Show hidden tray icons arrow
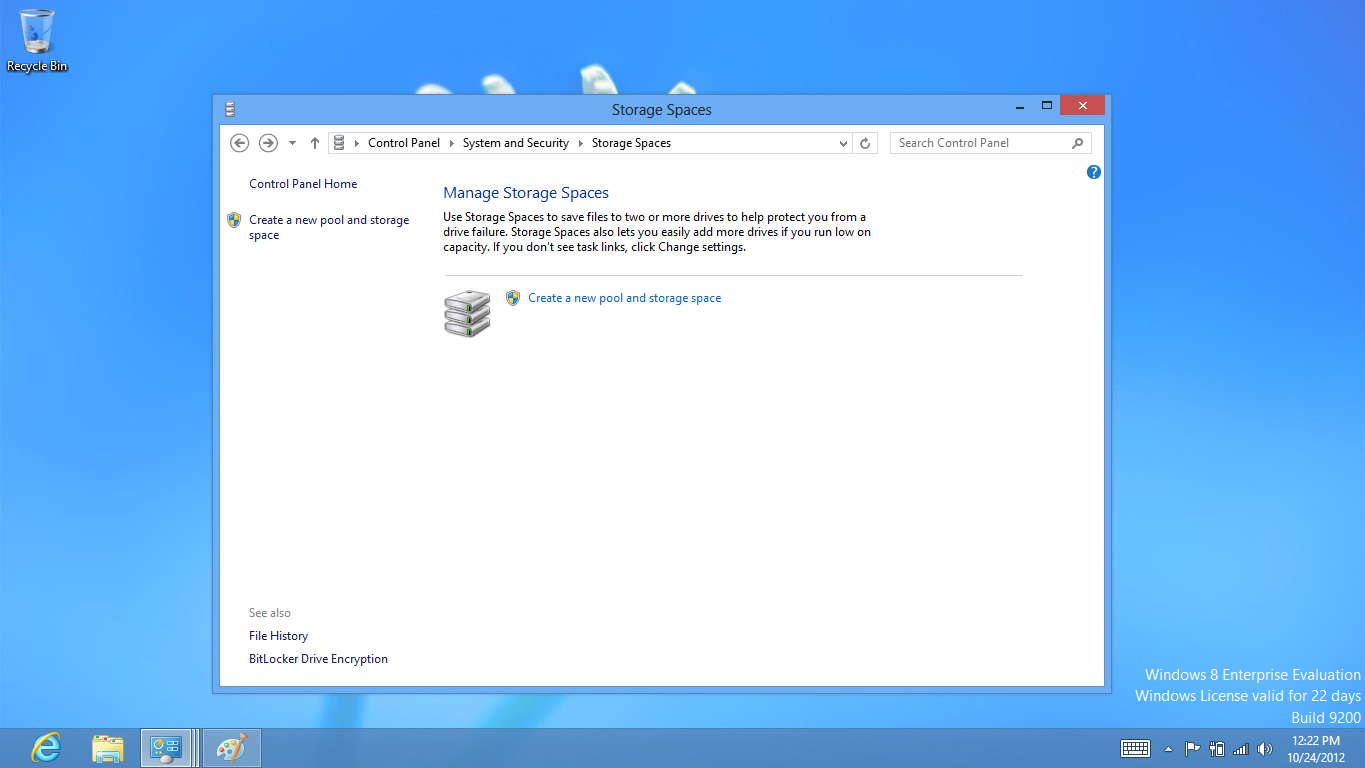Image resolution: width=1365 pixels, height=768 pixels. point(1168,748)
